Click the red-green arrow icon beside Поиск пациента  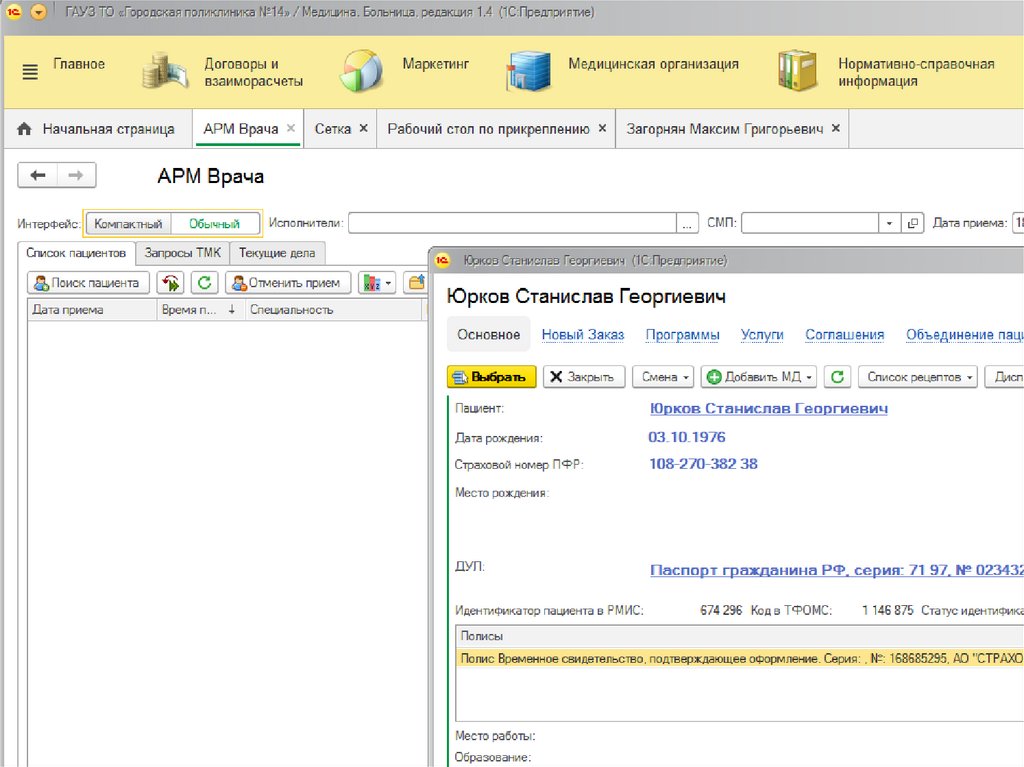(171, 283)
